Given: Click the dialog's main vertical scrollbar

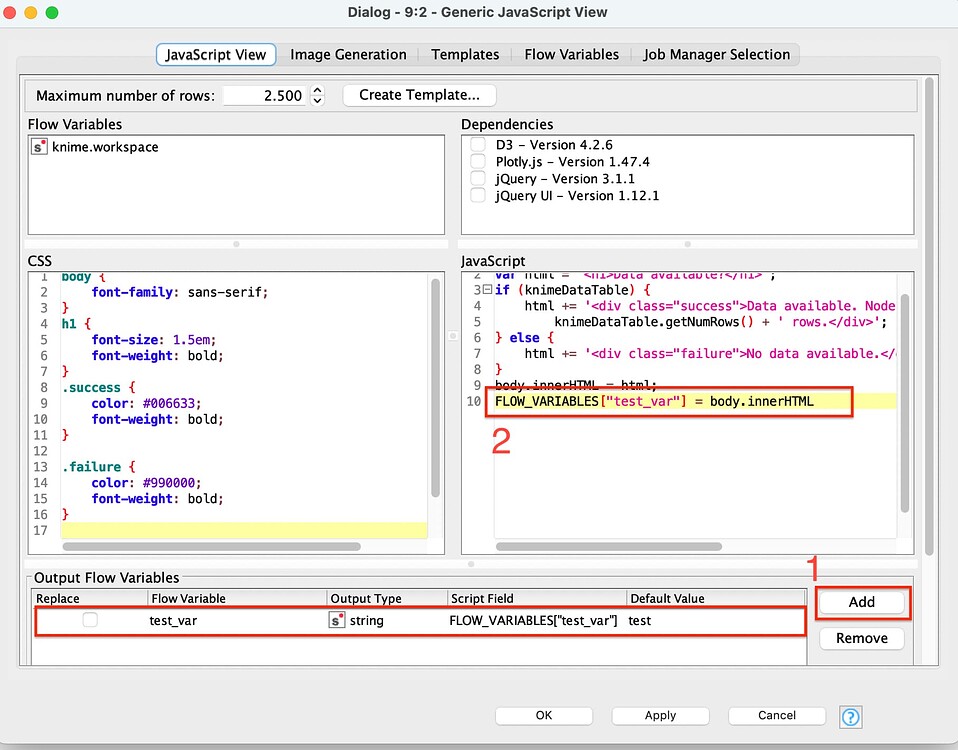Looking at the screenshot, I should [929, 316].
